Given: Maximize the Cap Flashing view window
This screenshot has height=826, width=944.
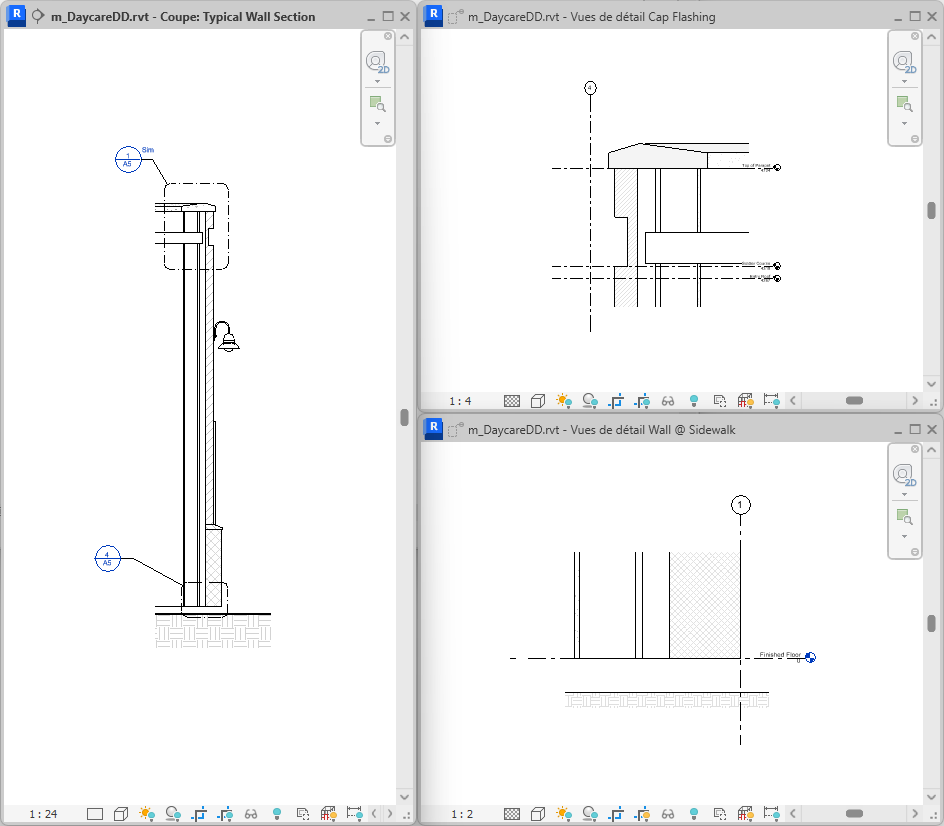Looking at the screenshot, I should pos(915,17).
